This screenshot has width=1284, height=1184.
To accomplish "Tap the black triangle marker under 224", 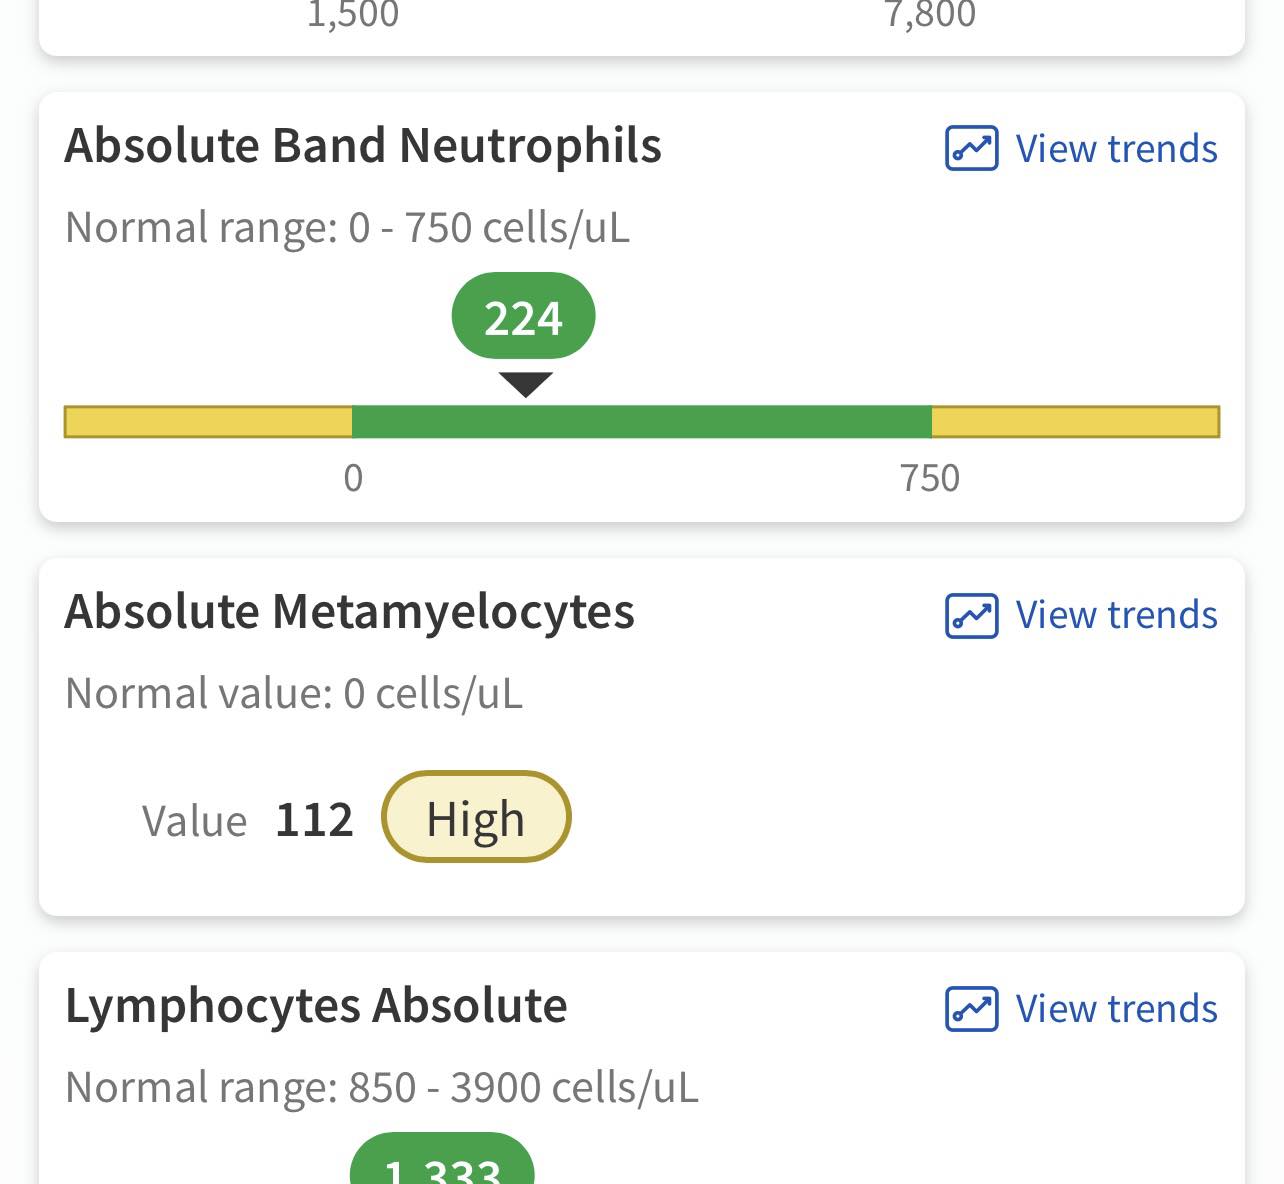I will pyautogui.click(x=526, y=385).
